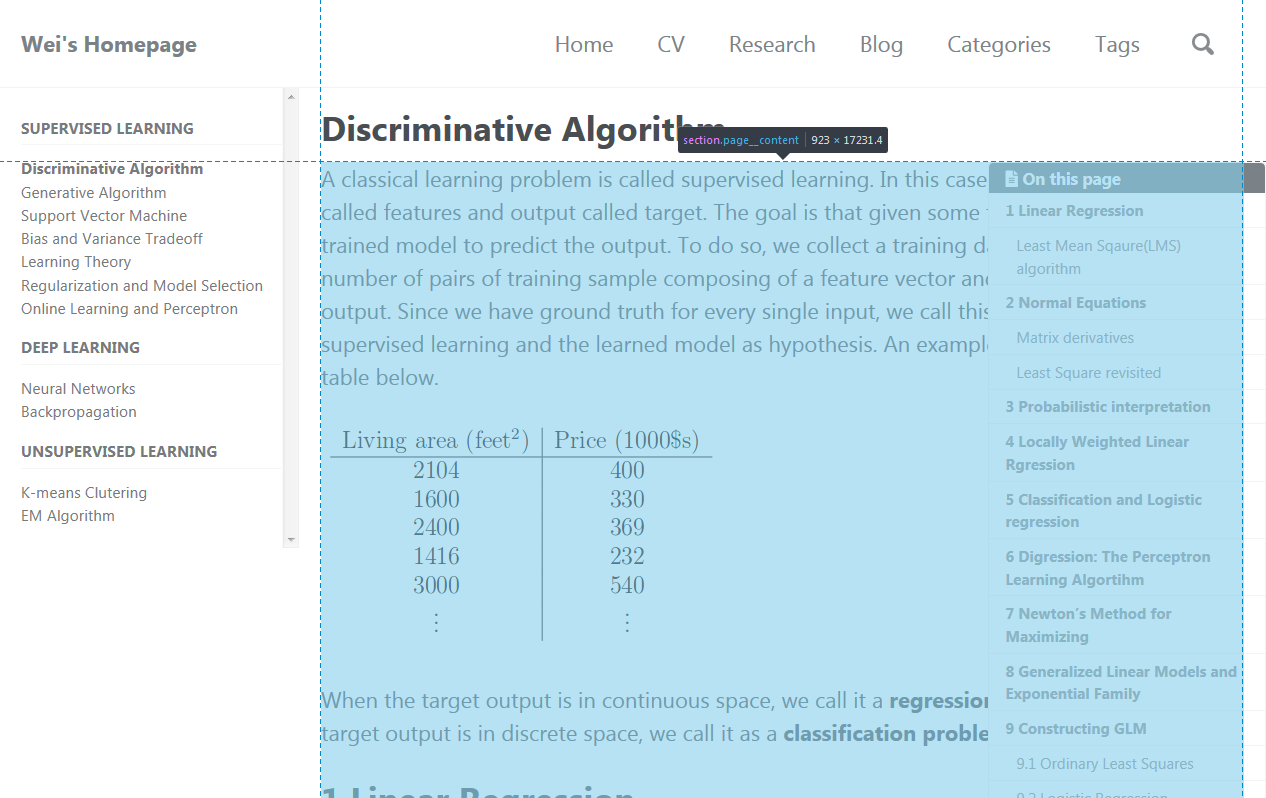The image size is (1266, 798).
Task: Browse the Categories page
Action: click(x=998, y=44)
